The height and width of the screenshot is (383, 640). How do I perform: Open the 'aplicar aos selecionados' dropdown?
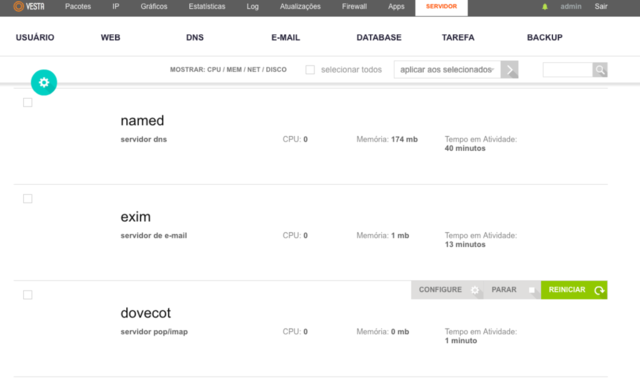447,69
